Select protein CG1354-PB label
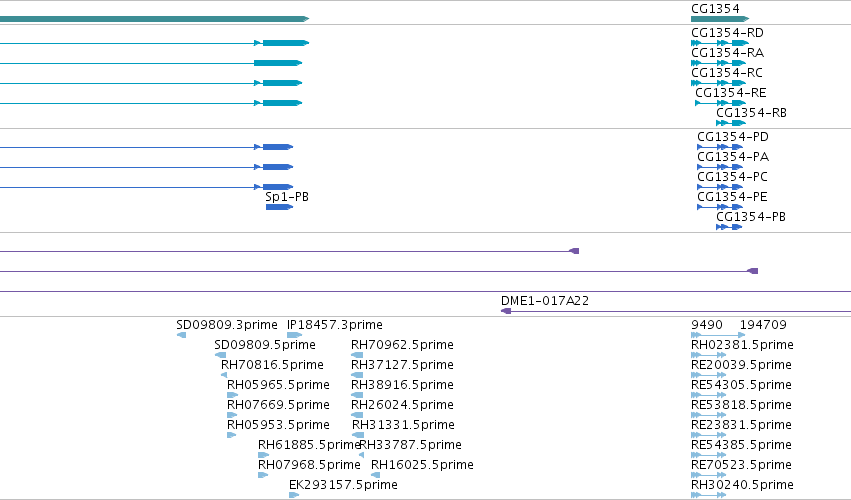Screen dimensions: 851x500 [x=751, y=217]
